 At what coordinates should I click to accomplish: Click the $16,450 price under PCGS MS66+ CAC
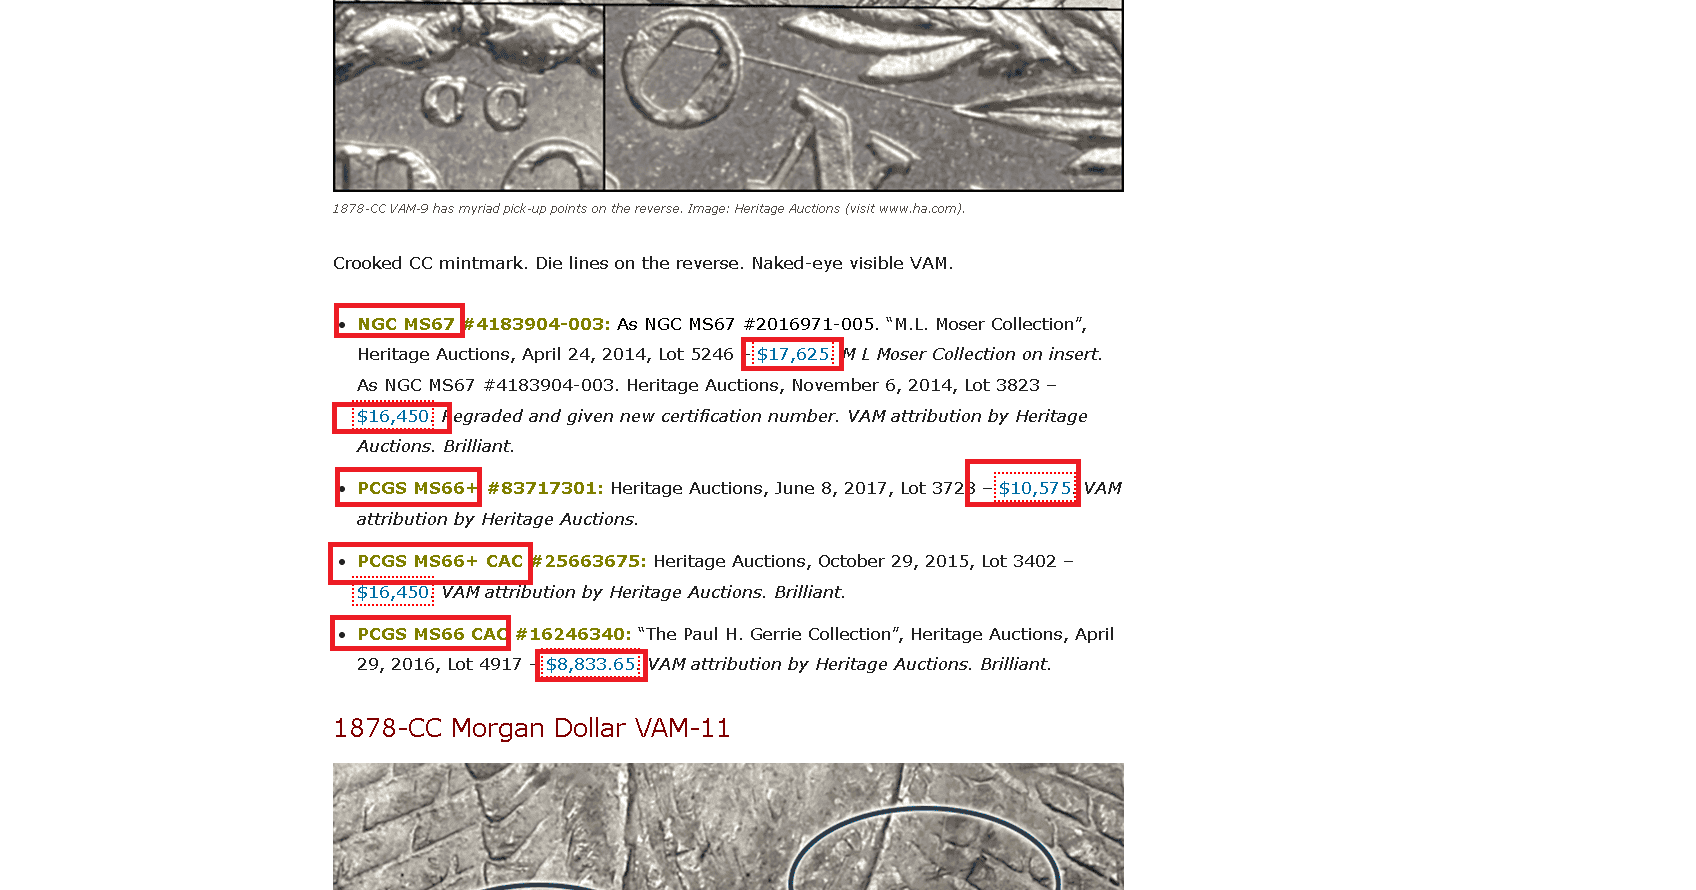[393, 592]
